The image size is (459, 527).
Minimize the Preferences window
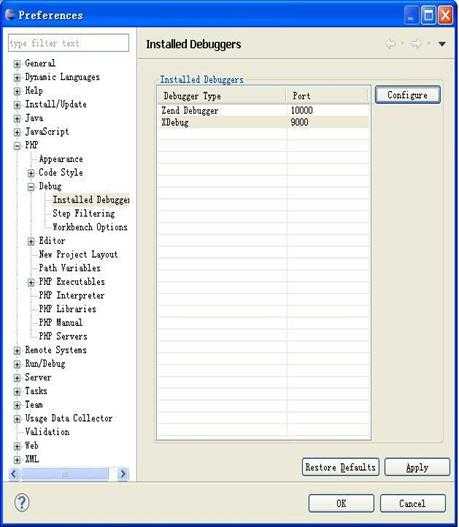click(x=411, y=15)
